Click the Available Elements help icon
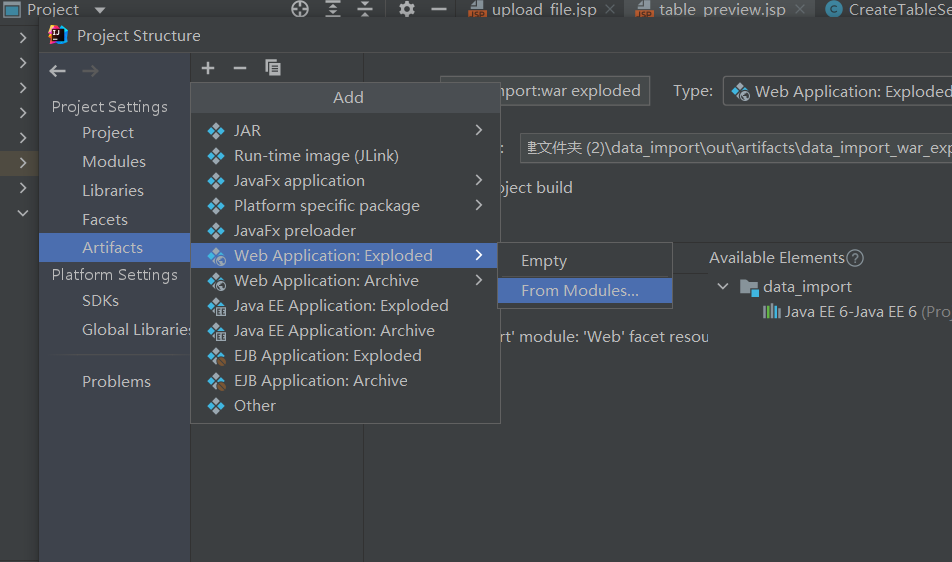This screenshot has height=562, width=952. tap(855, 258)
